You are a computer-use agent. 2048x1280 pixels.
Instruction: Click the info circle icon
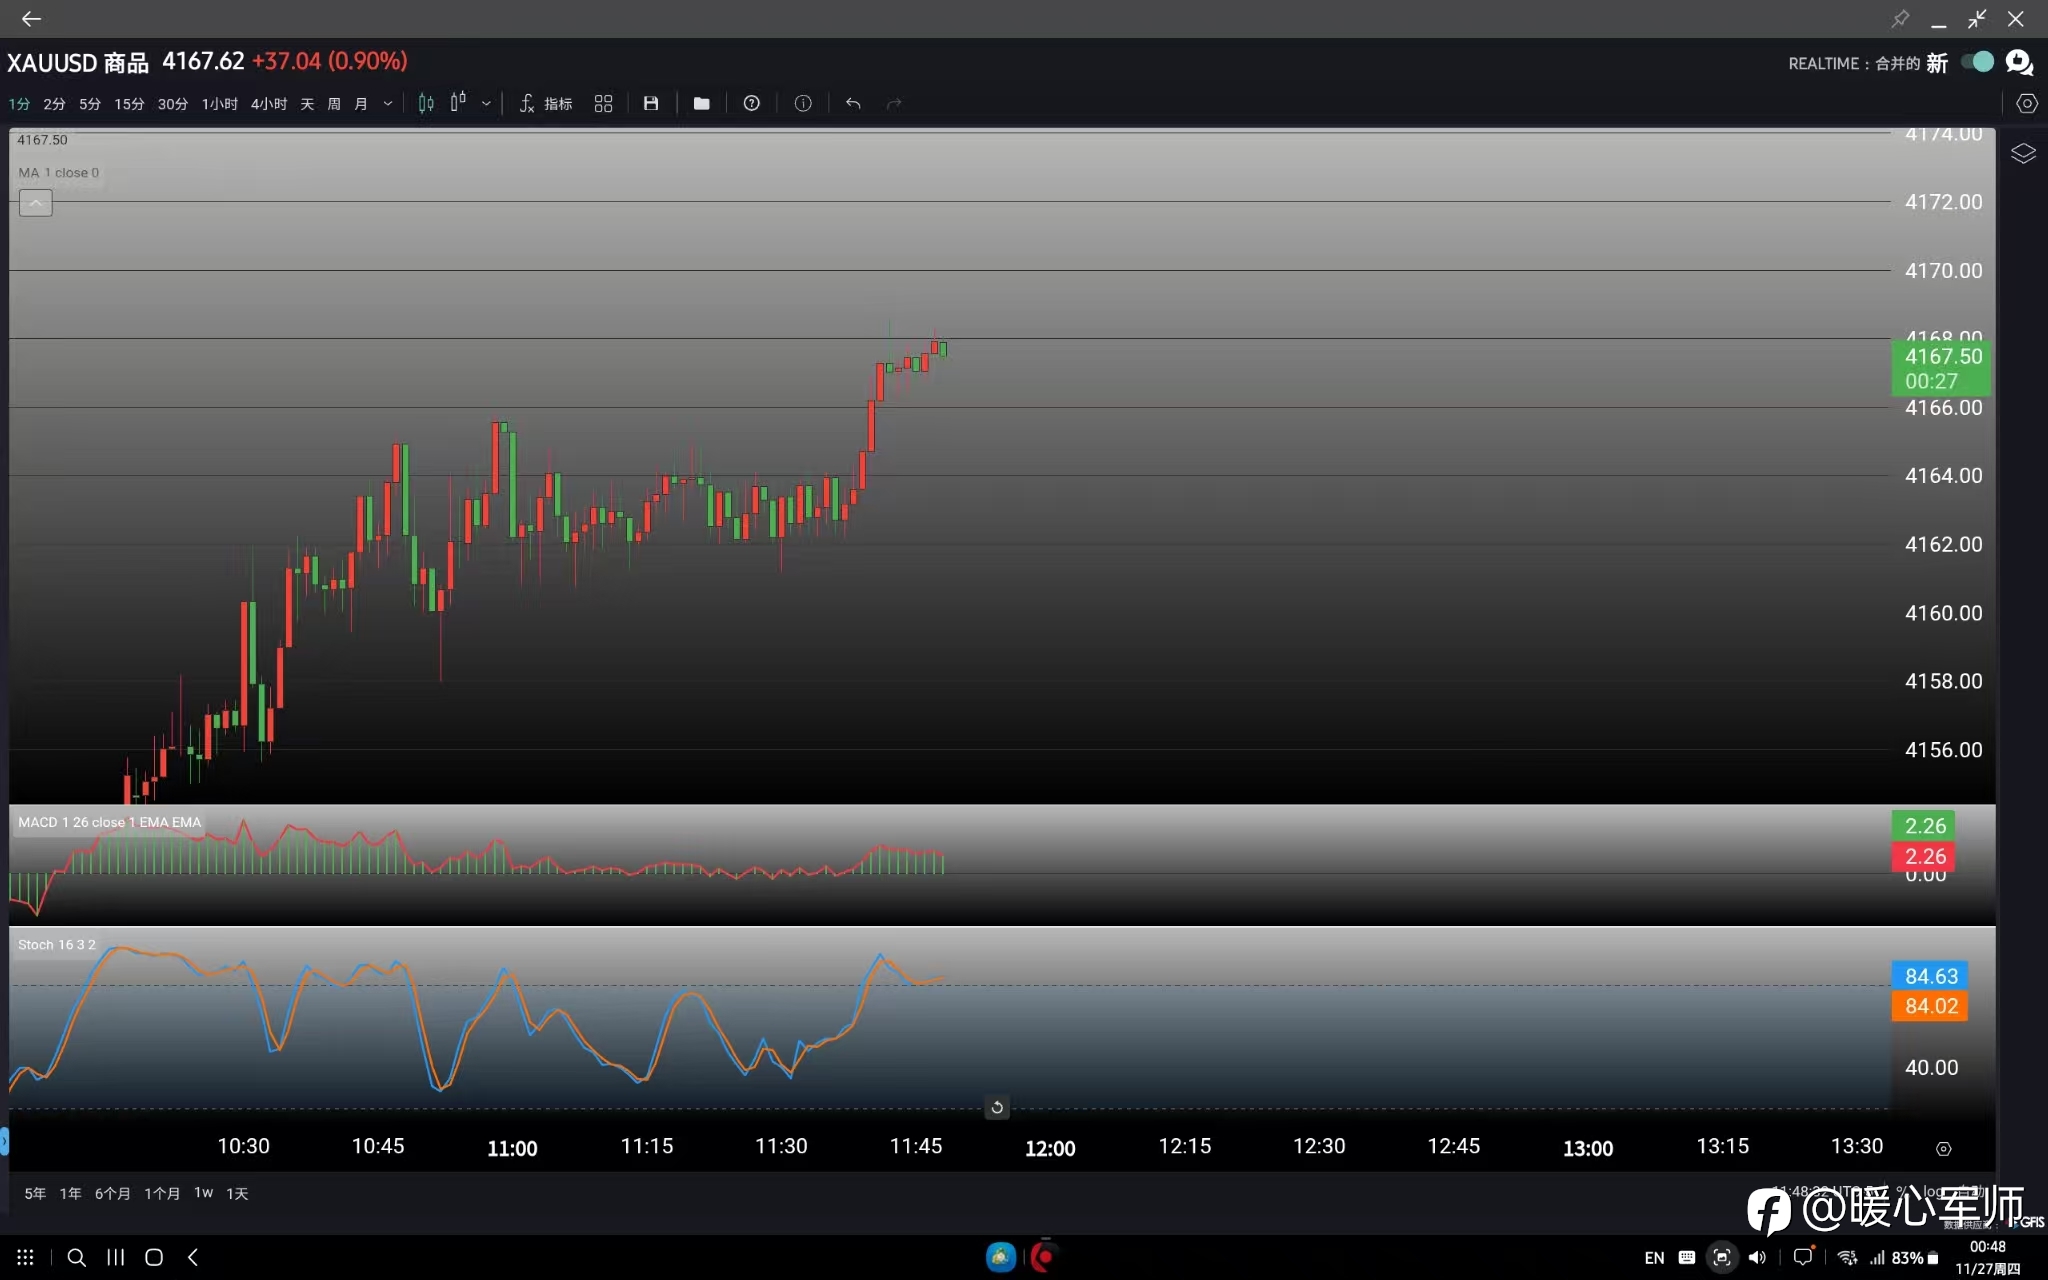803,103
